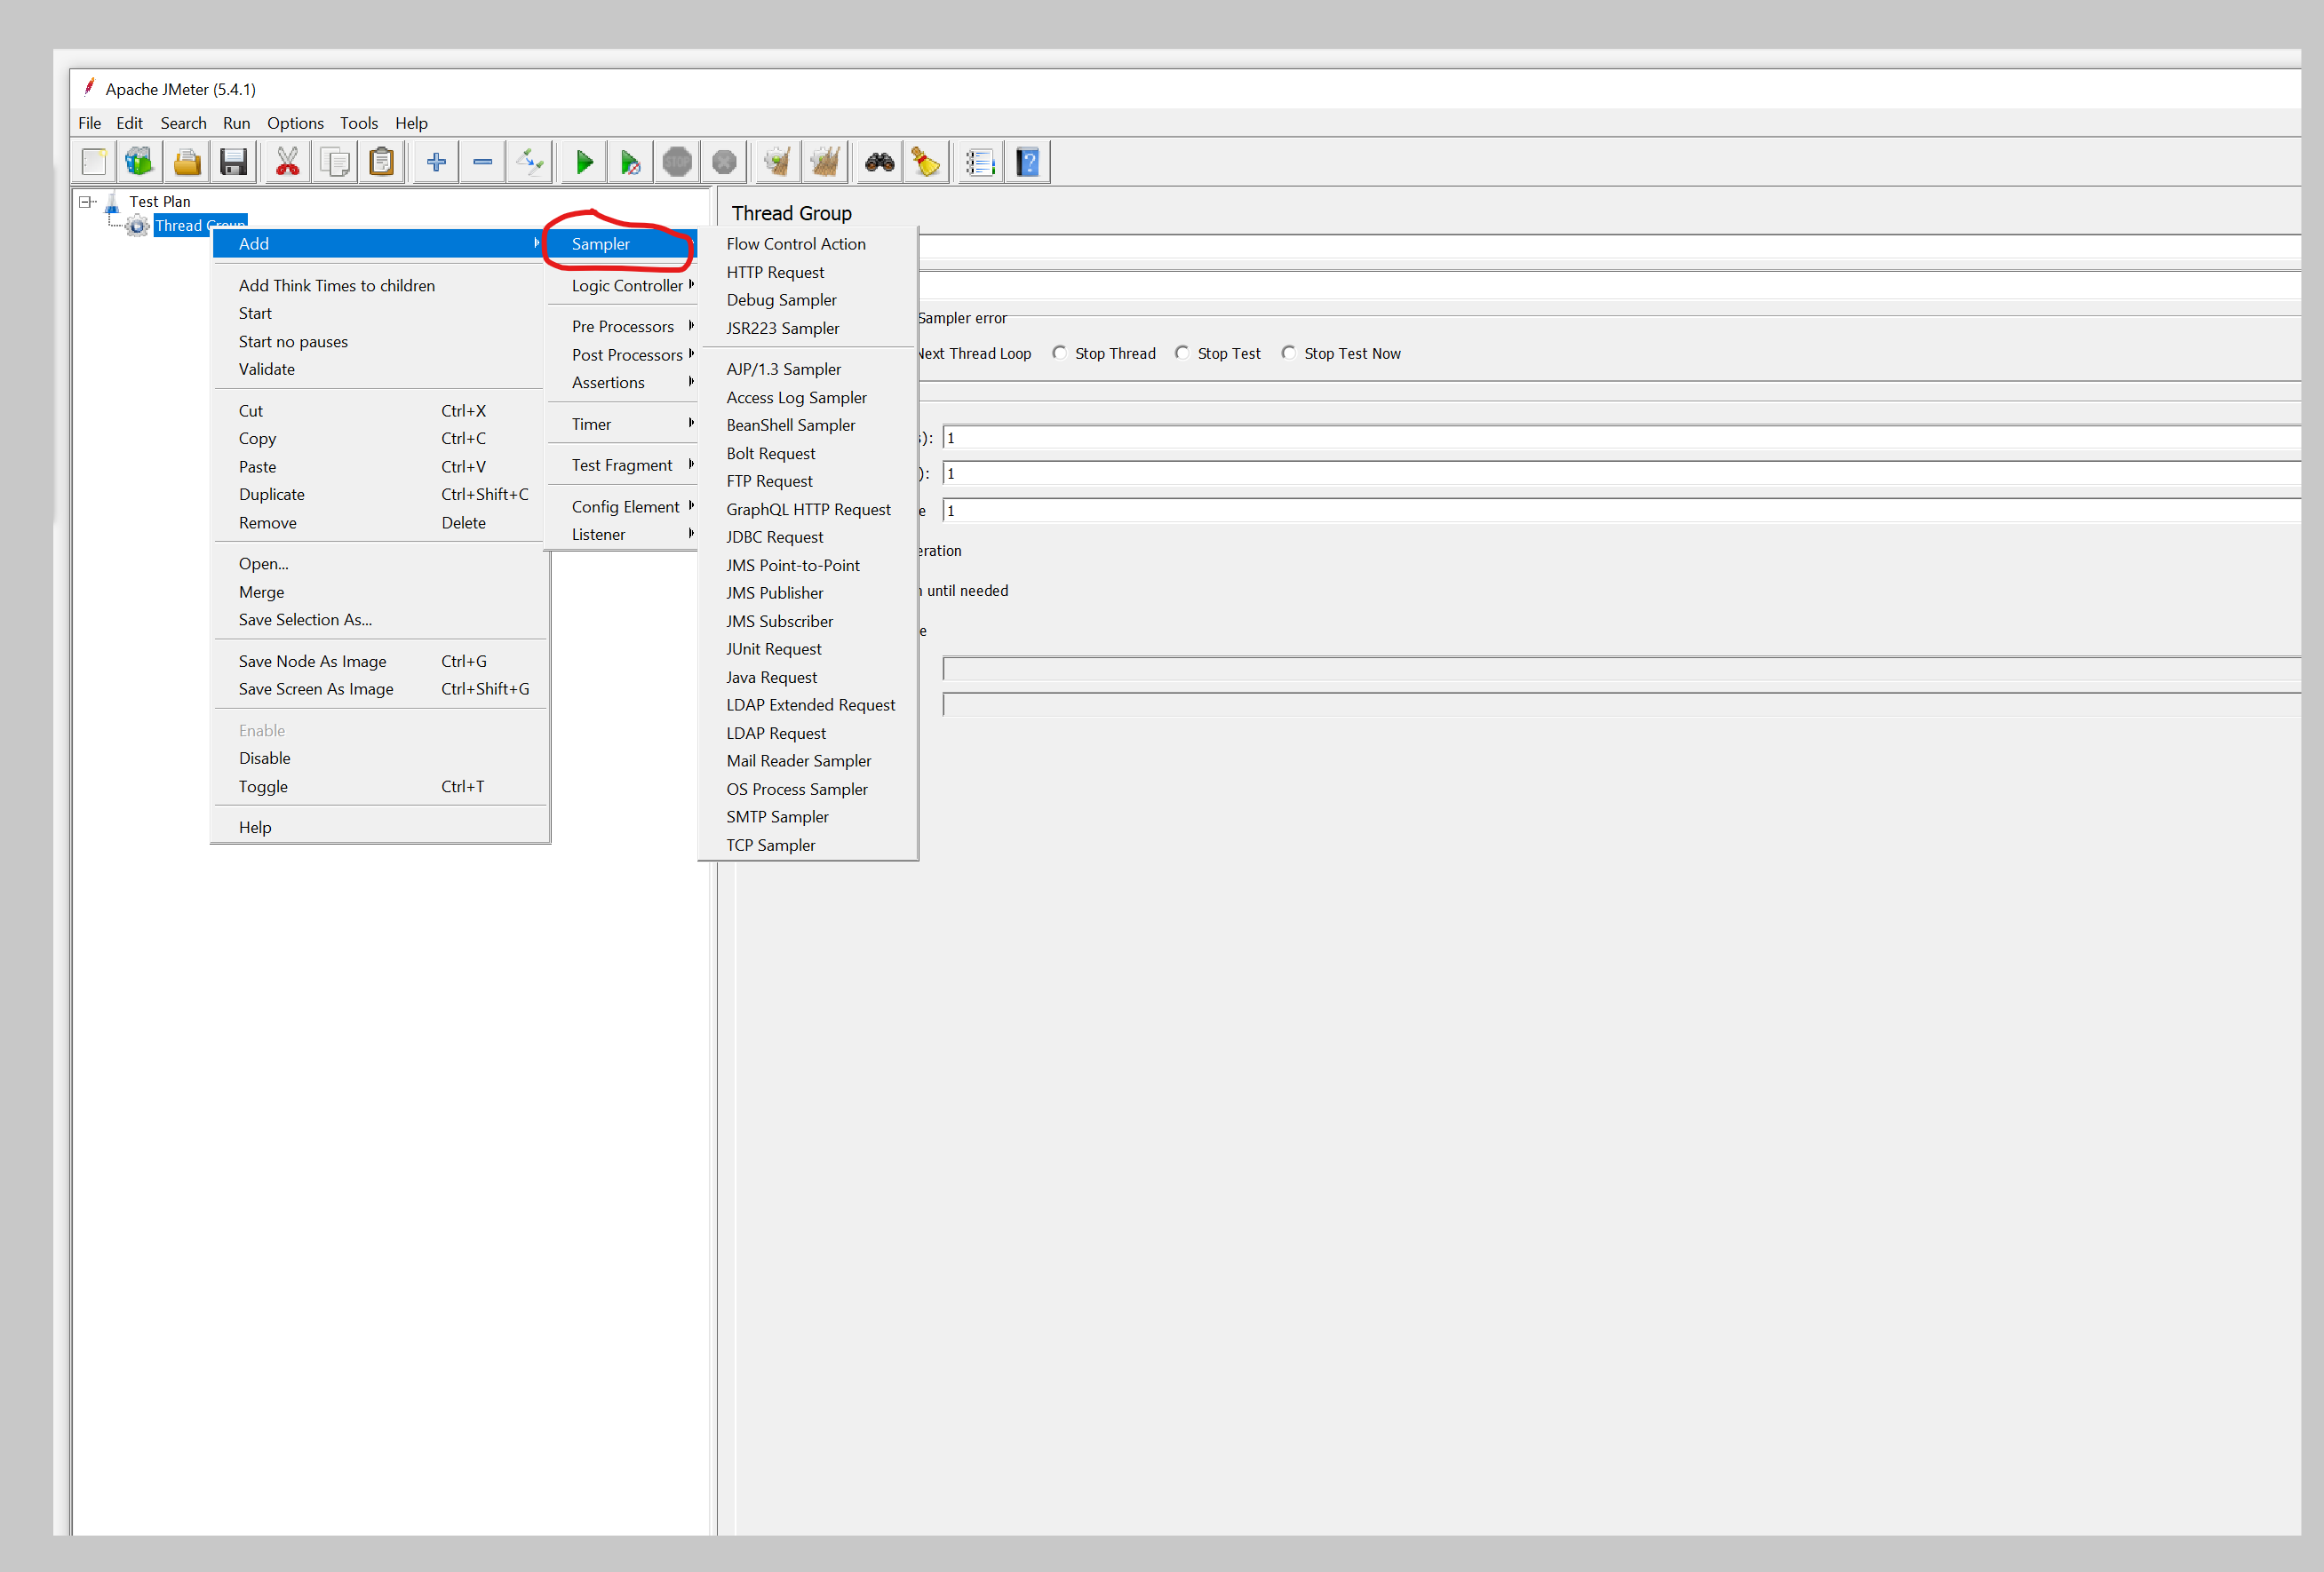Expand the Logic Controller submenu

(x=623, y=286)
